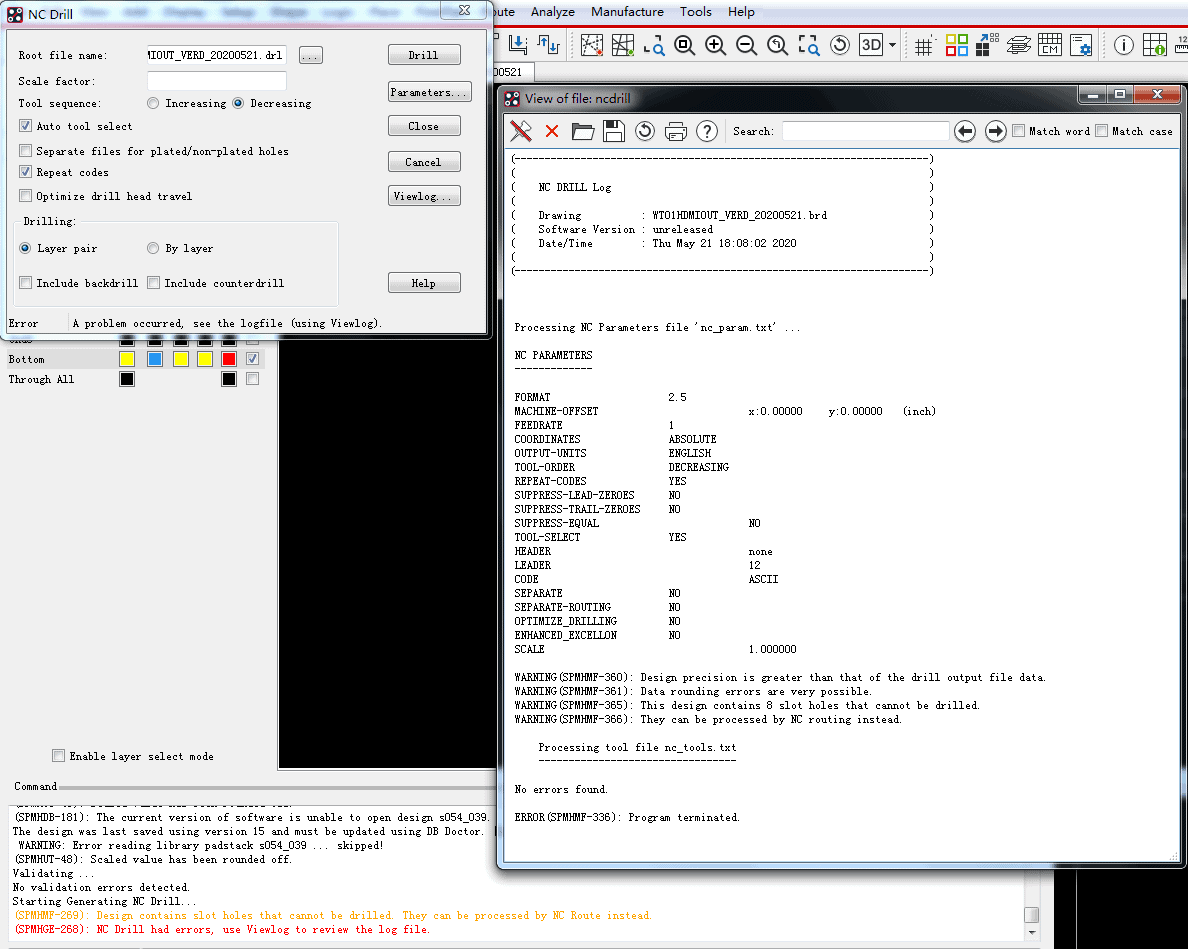1188x949 pixels.
Task: Check the Through All layer checkbox
Action: point(253,379)
